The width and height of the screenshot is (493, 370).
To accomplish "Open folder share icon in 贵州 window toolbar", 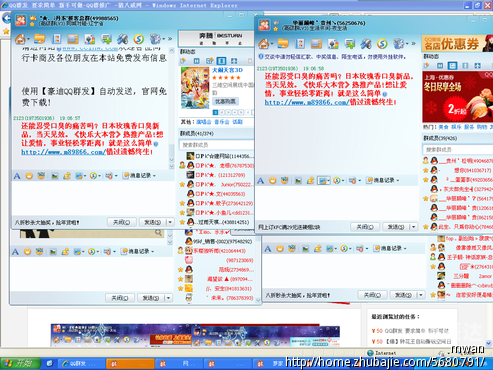I will coord(283,44).
